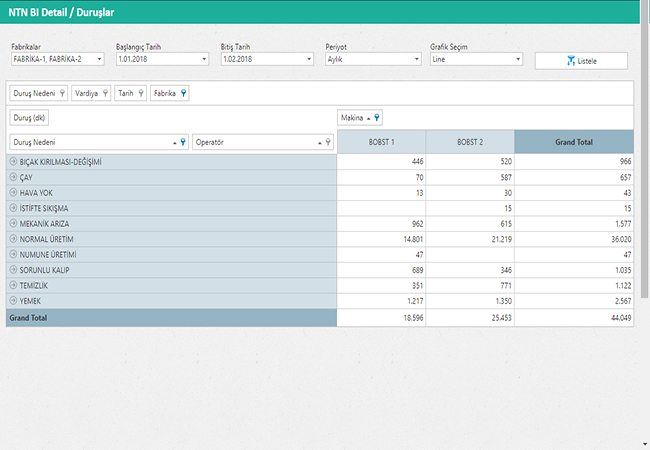Click filter icon on Fabrika chip

point(184,93)
